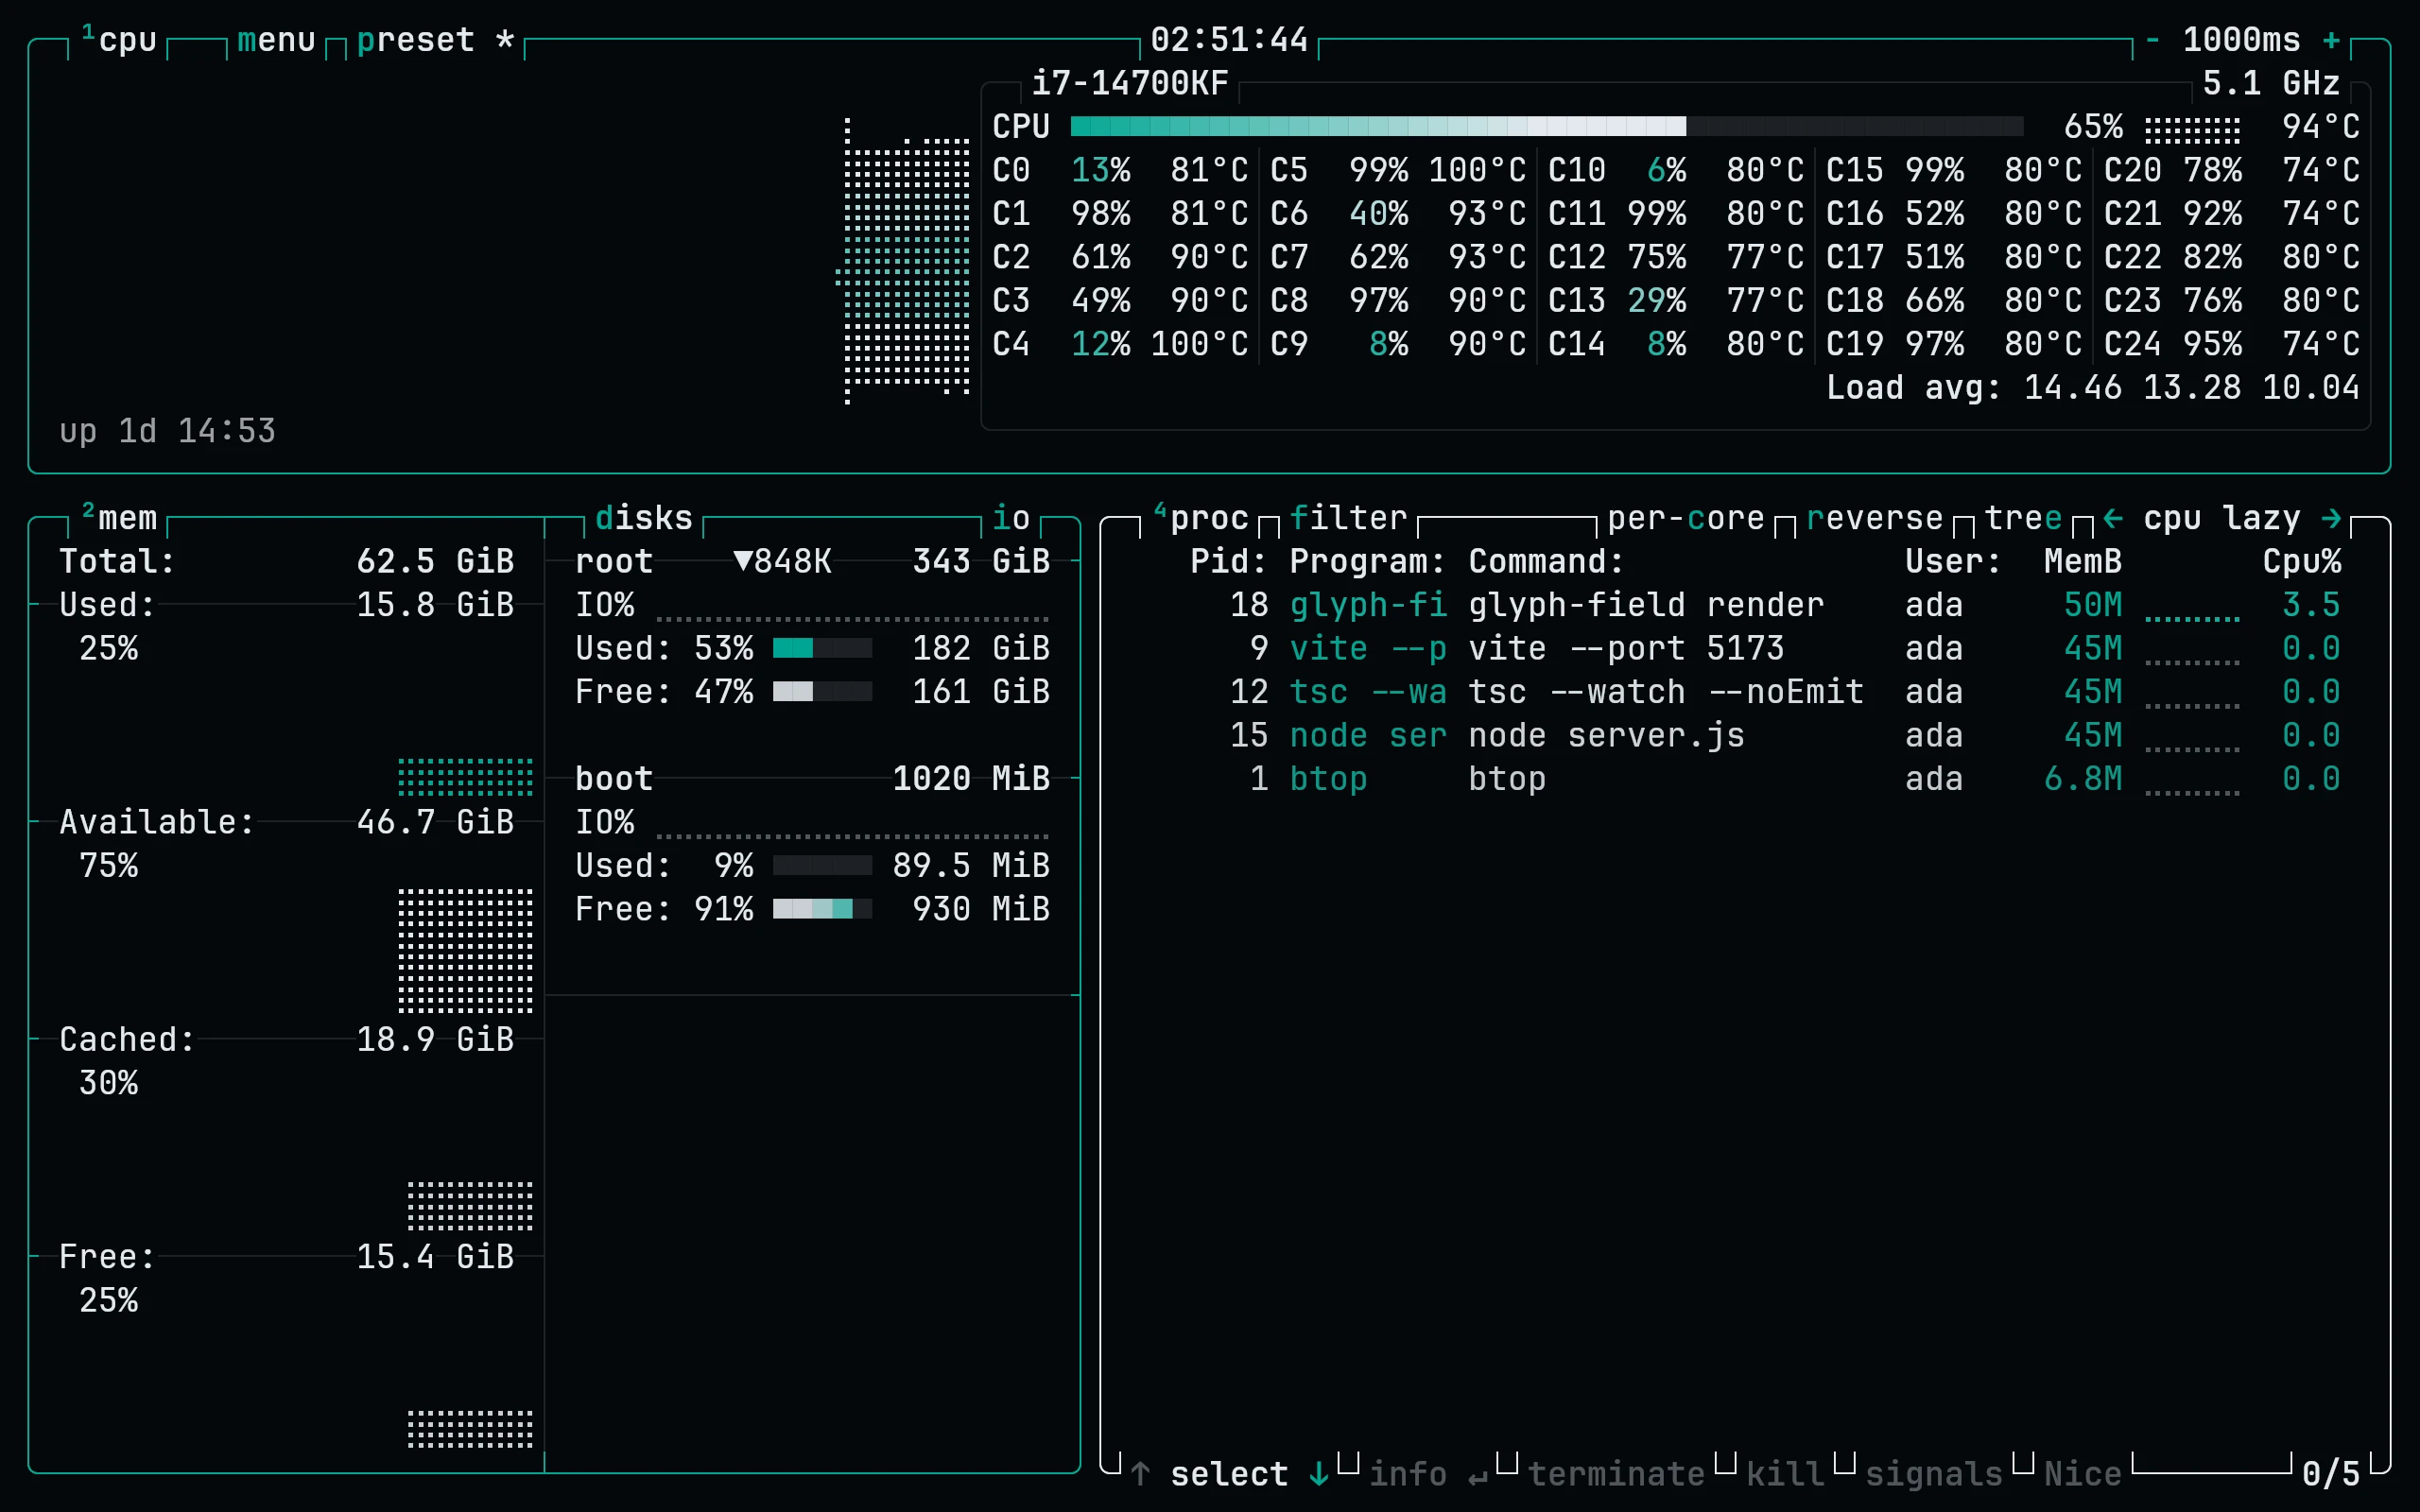Click the 0/5 process counter

(2331, 1474)
